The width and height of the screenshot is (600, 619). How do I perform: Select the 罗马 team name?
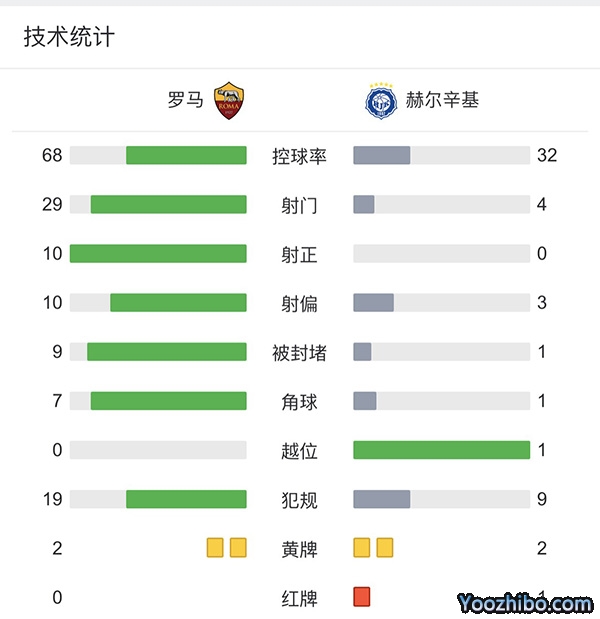[x=185, y=101]
